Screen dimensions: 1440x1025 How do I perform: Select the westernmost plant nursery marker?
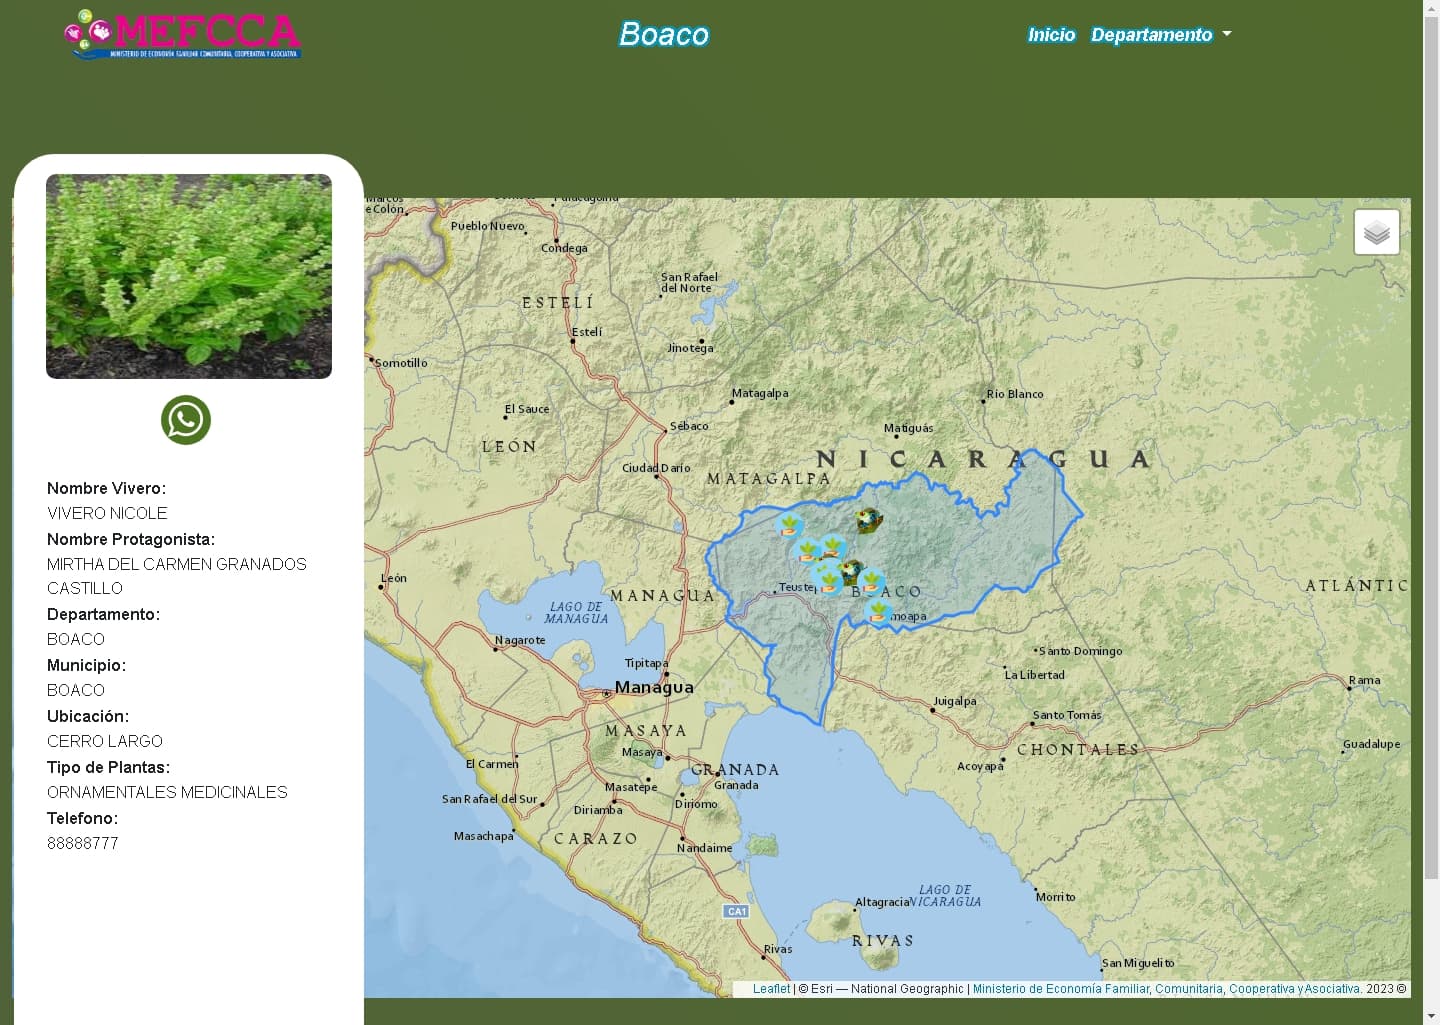coord(789,525)
